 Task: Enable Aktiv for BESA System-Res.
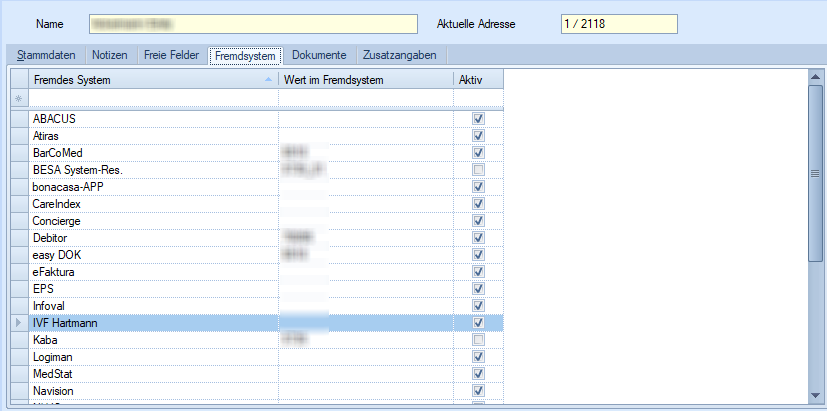pyautogui.click(x=478, y=170)
